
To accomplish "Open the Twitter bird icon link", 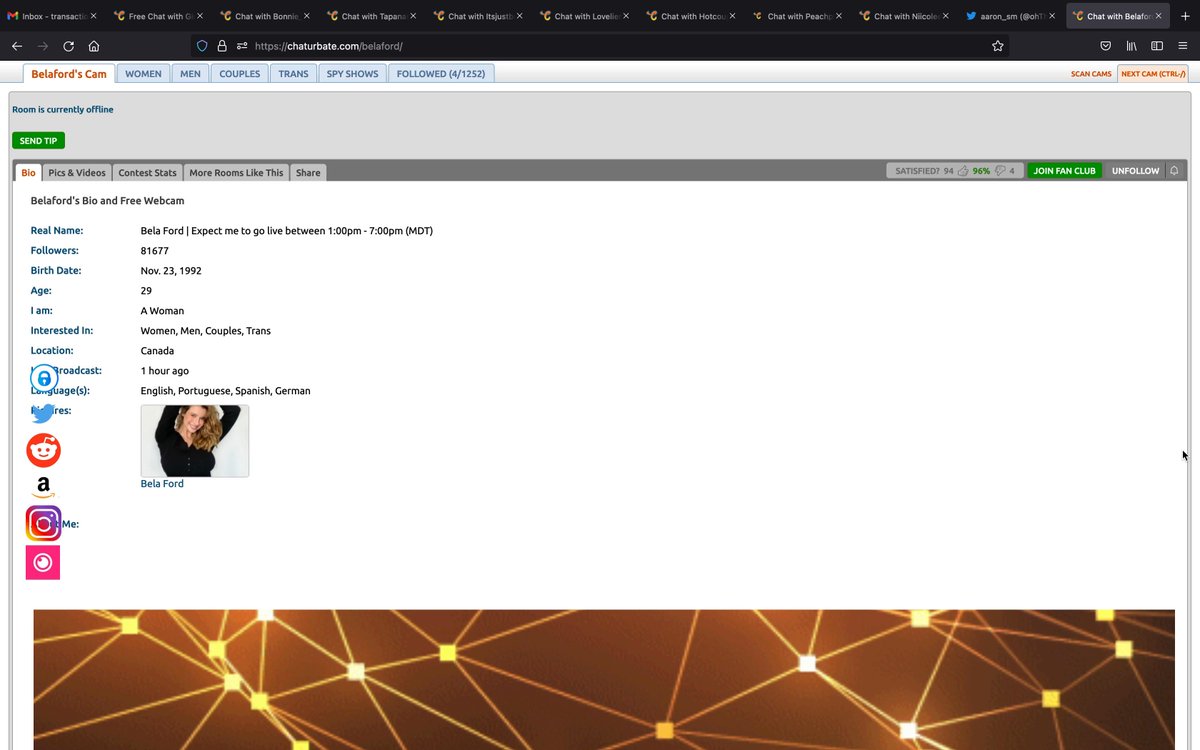I will click(x=43, y=413).
